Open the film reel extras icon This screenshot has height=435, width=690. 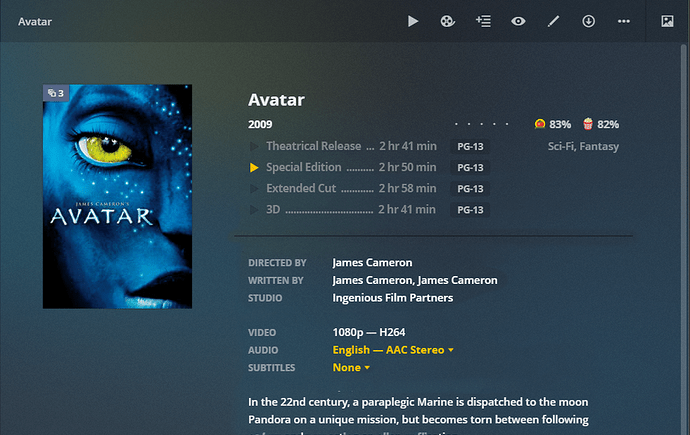coord(448,21)
